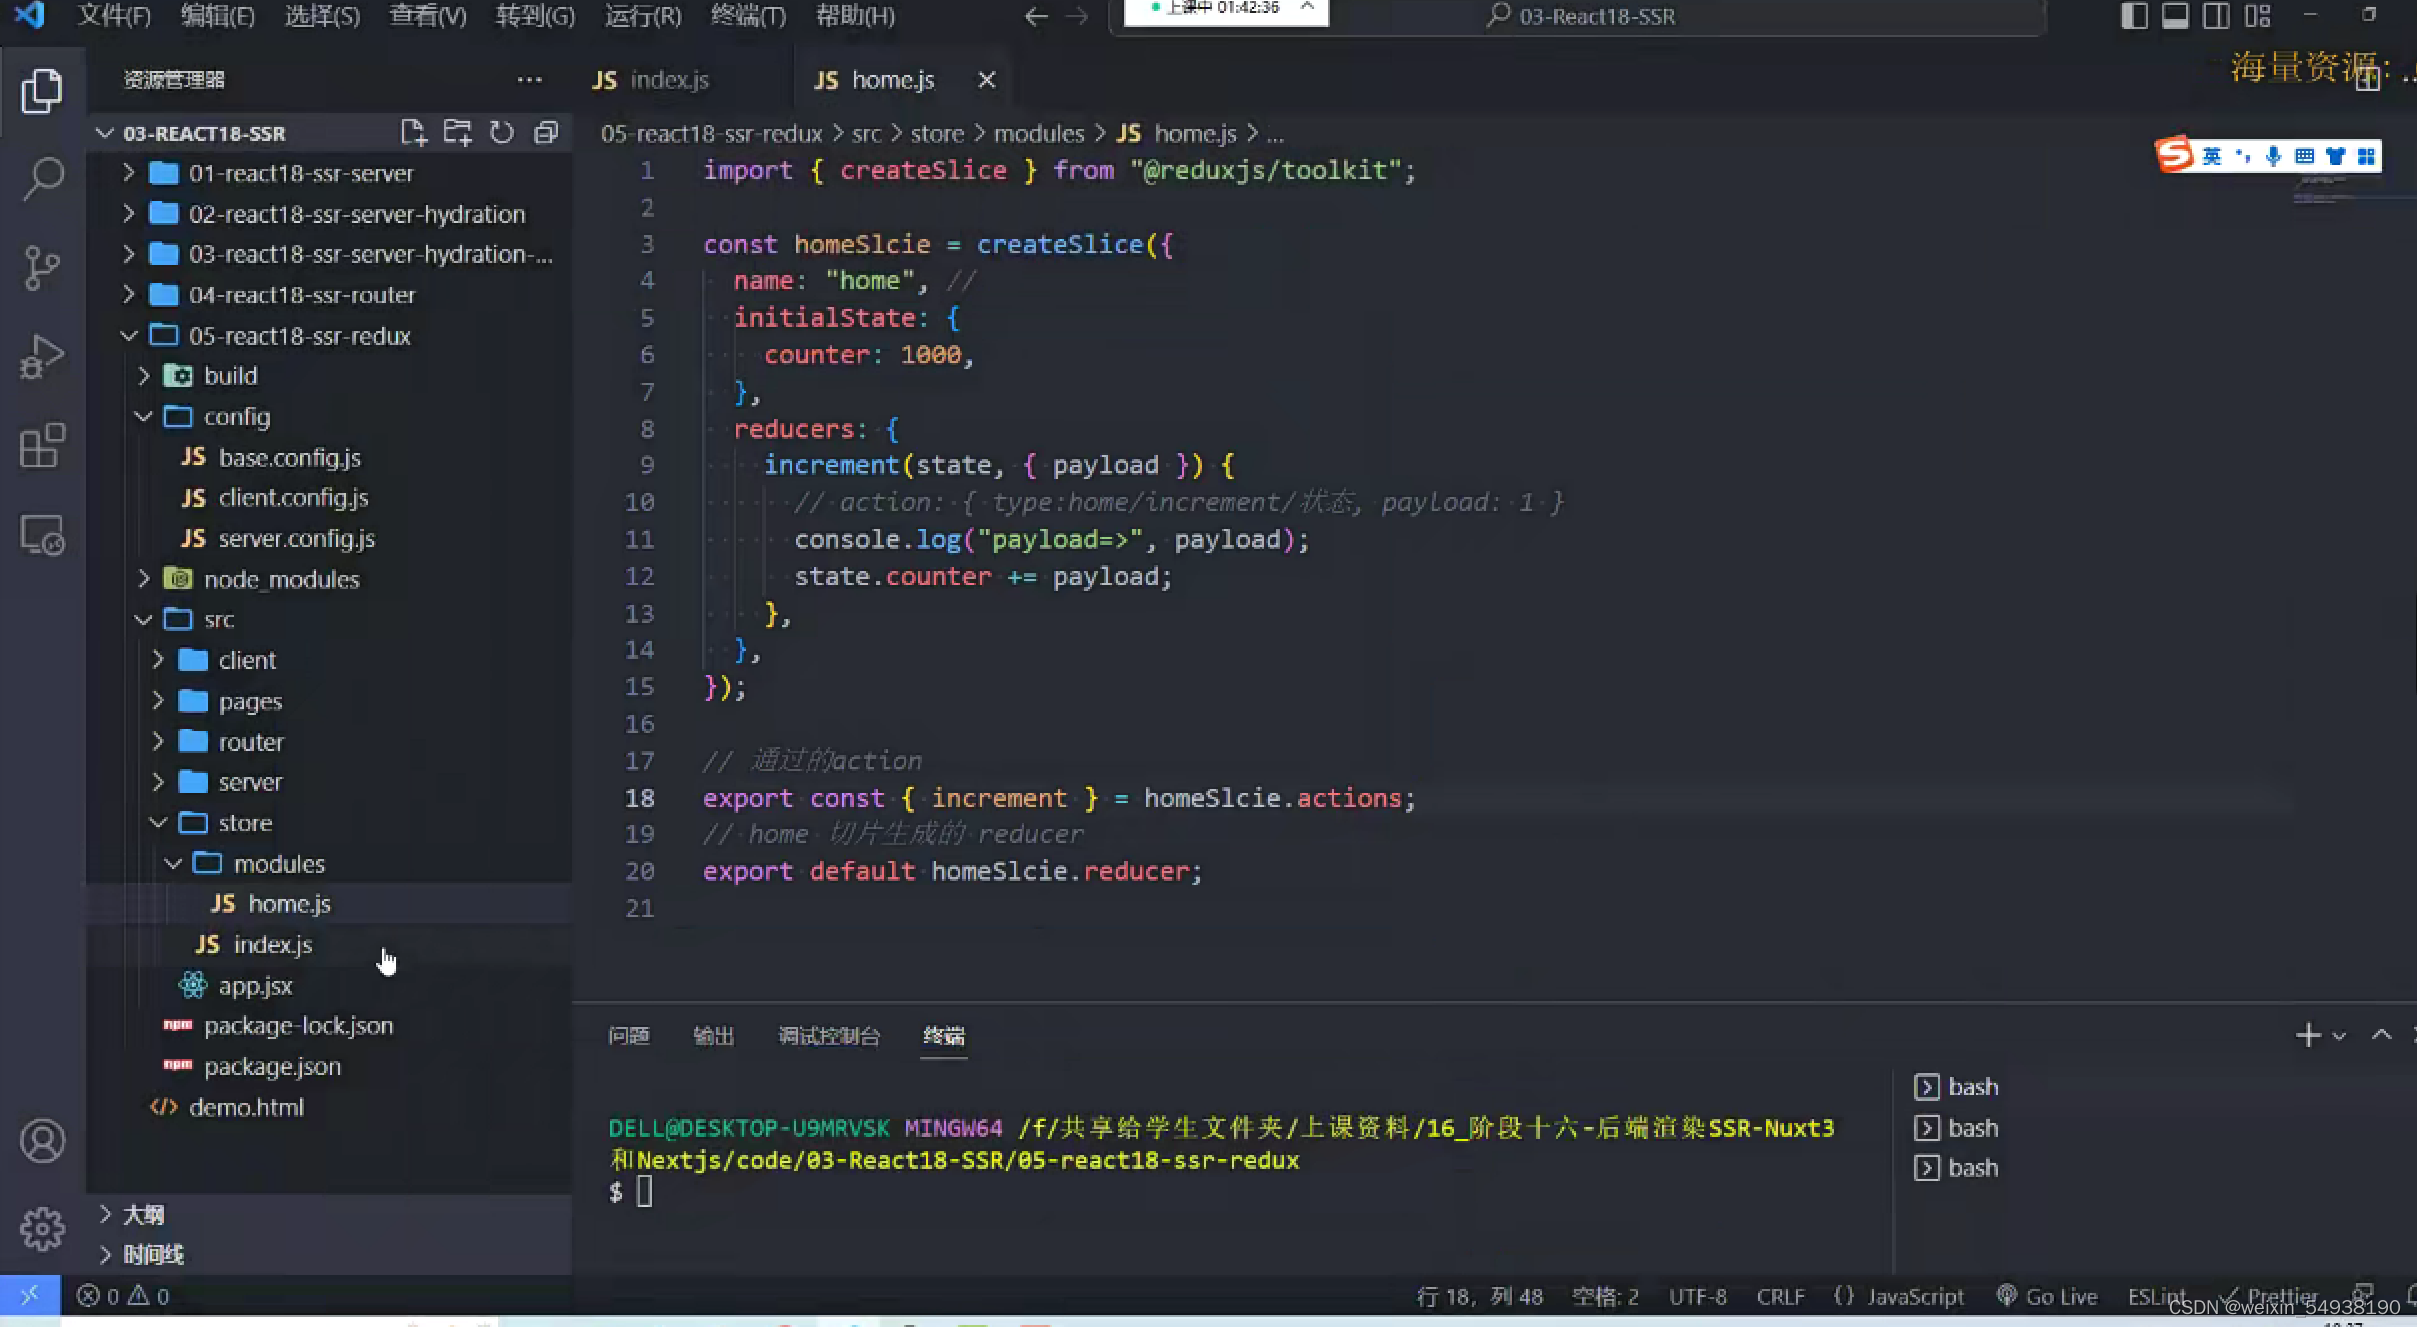Open the new terminal profile dropdown arrow

(x=2339, y=1036)
